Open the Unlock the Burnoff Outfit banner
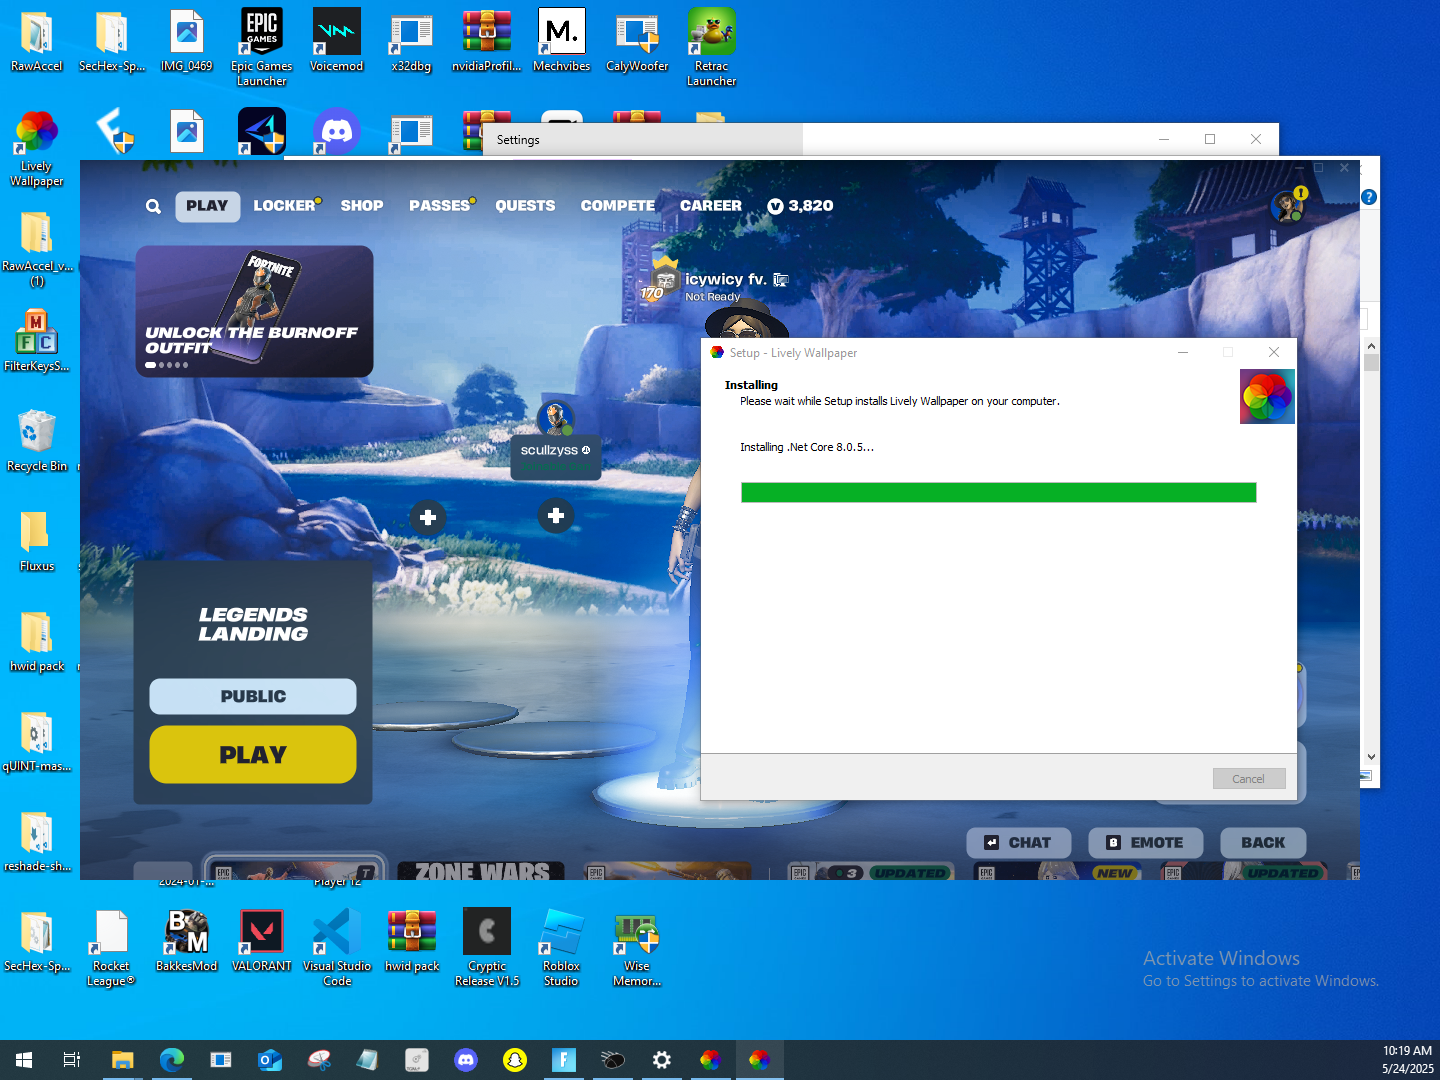Screen dimensions: 1440x1080 254,311
